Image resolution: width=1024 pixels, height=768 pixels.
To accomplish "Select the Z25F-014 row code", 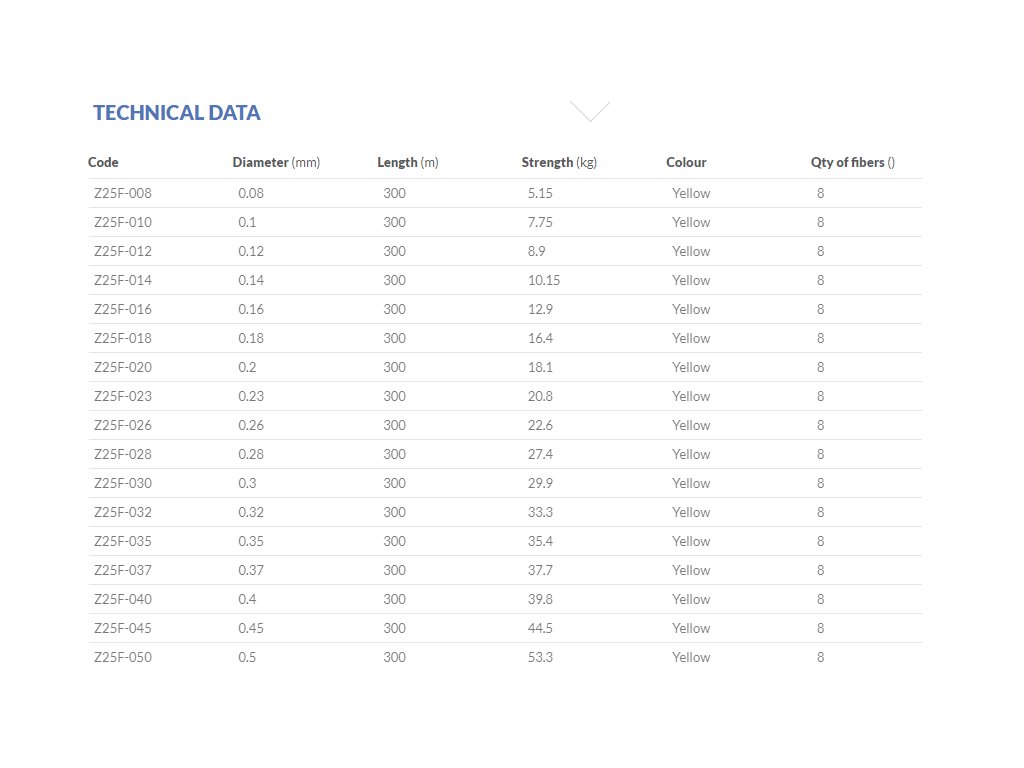I will (x=122, y=280).
